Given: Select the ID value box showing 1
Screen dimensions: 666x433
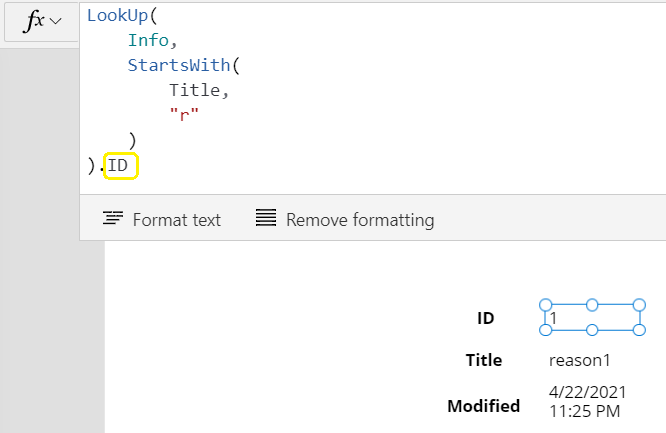Looking at the screenshot, I should click(x=592, y=318).
